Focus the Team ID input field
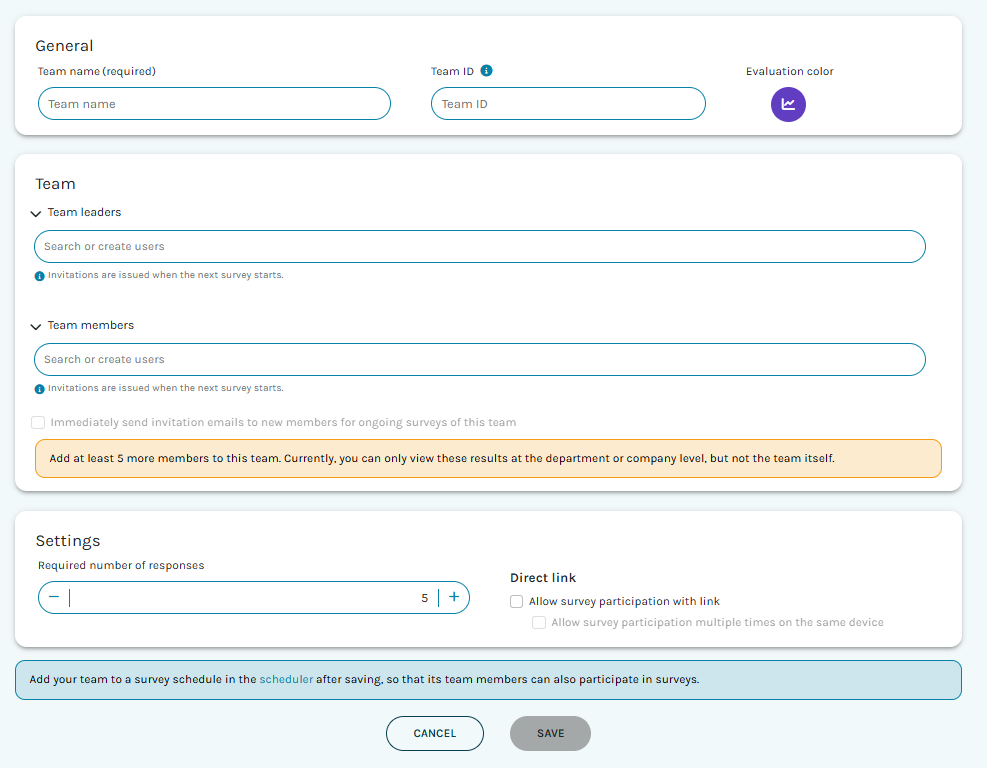Screen dimensions: 987x768 click(568, 104)
